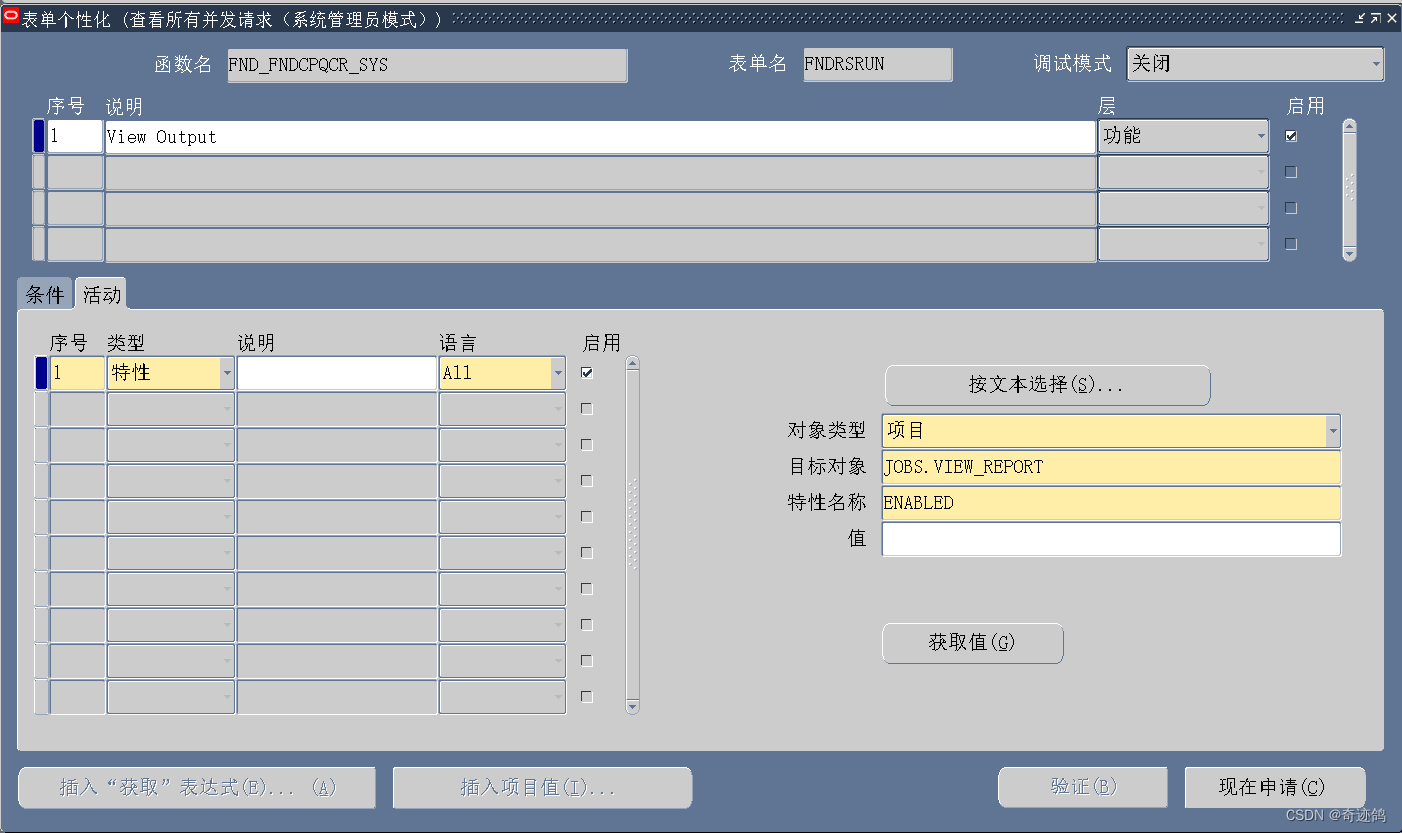Click the 现在申请 button
Viewport: 1402px width, 833px height.
click(x=1275, y=787)
